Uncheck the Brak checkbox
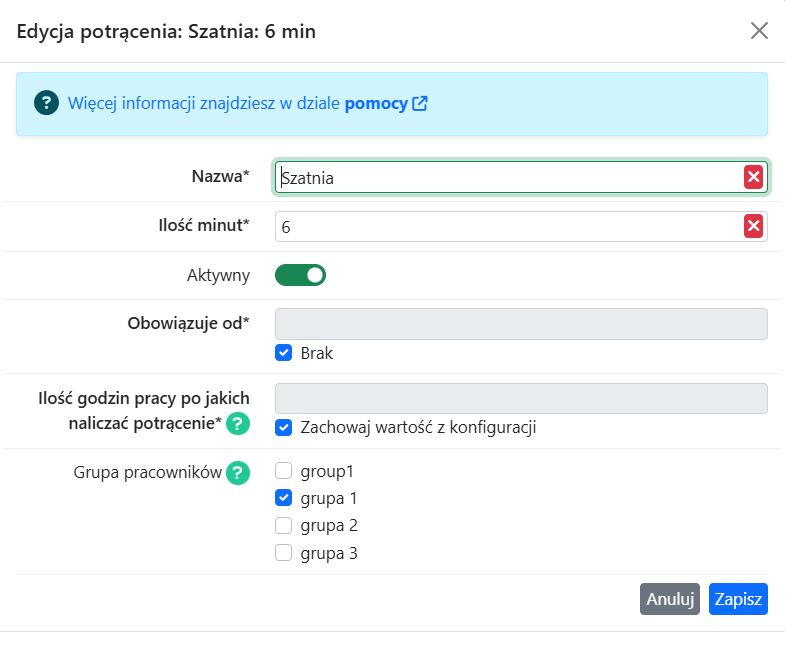The width and height of the screenshot is (785, 654). [283, 353]
